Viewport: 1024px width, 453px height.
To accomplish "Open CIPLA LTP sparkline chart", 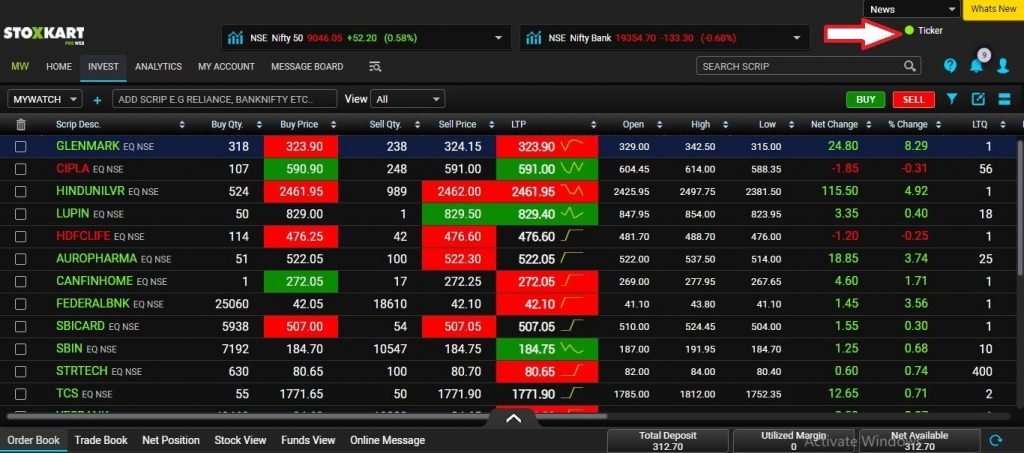I will coord(573,168).
